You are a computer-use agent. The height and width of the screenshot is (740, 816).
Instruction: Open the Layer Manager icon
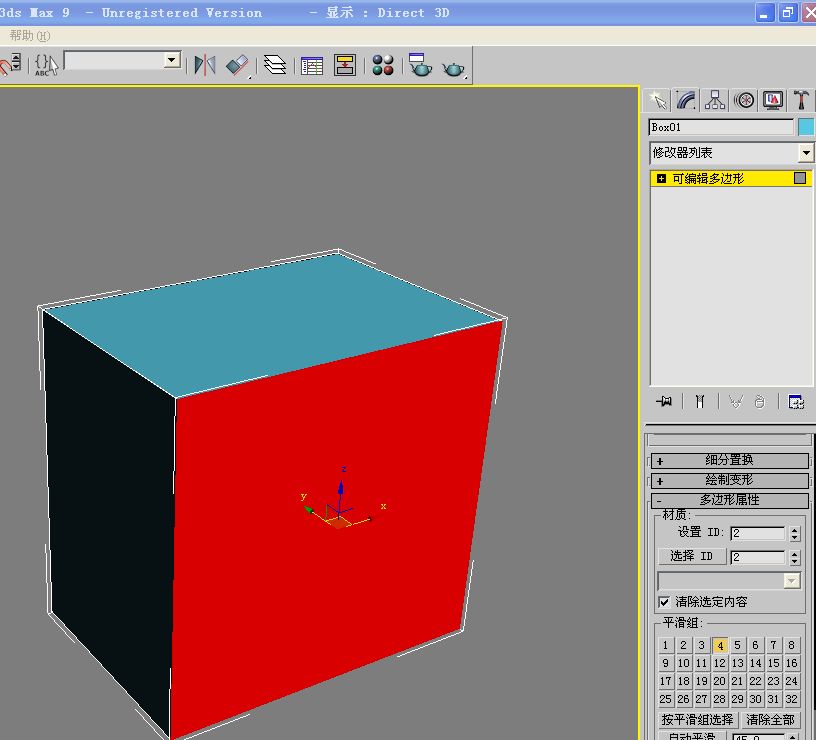pos(275,64)
